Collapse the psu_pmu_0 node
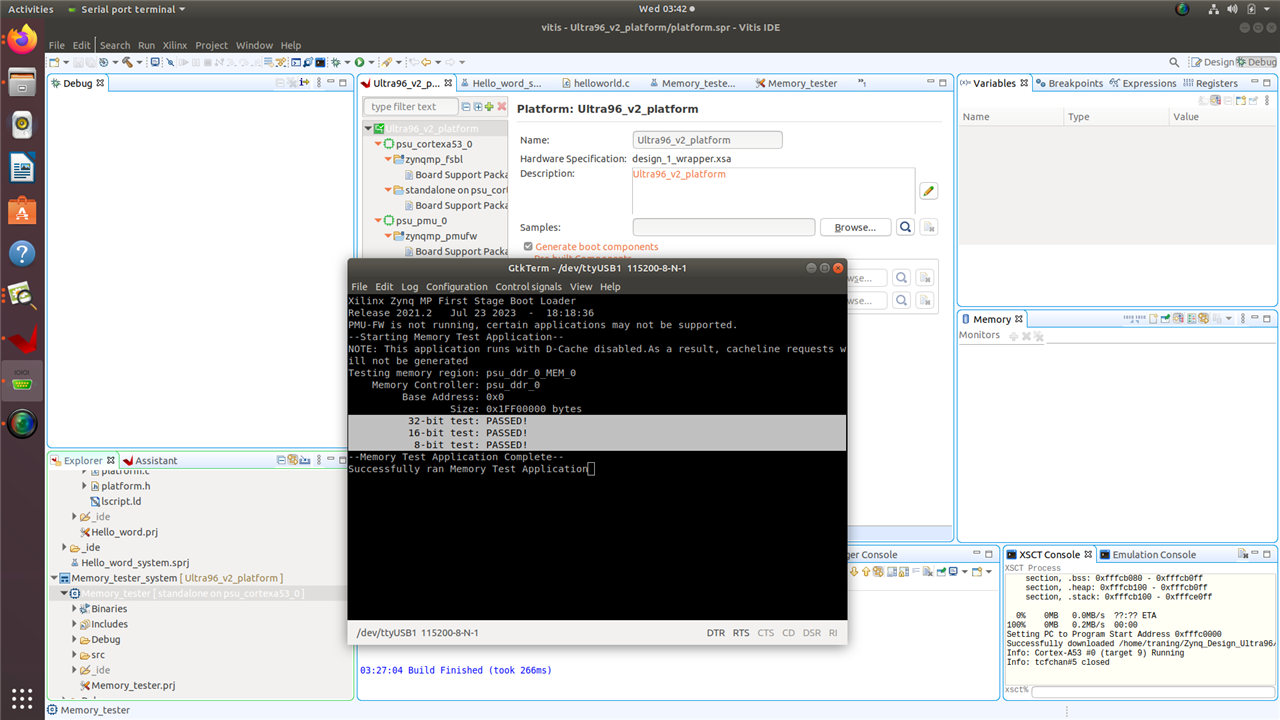This screenshot has width=1280, height=720. 379,221
